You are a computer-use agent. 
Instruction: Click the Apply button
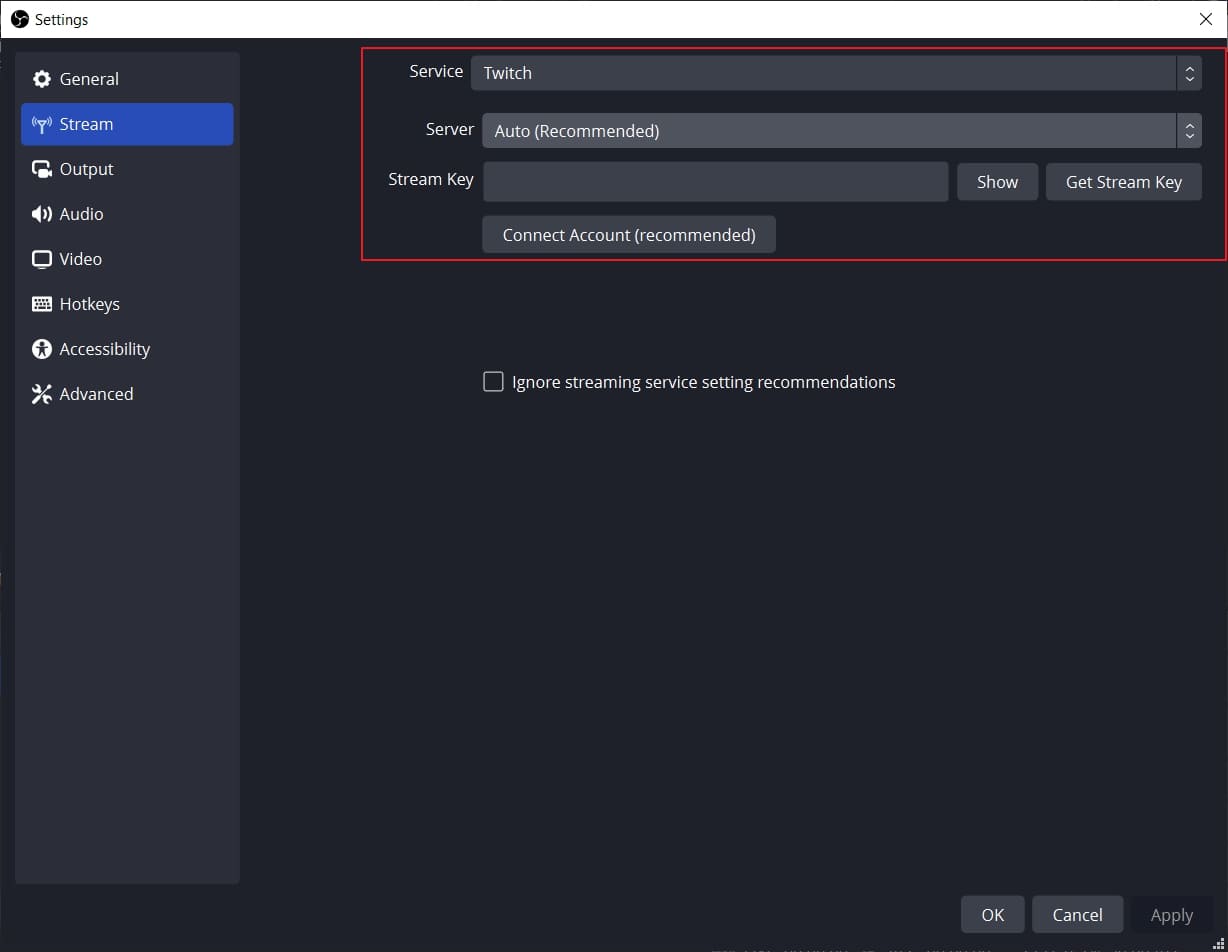(x=1172, y=915)
